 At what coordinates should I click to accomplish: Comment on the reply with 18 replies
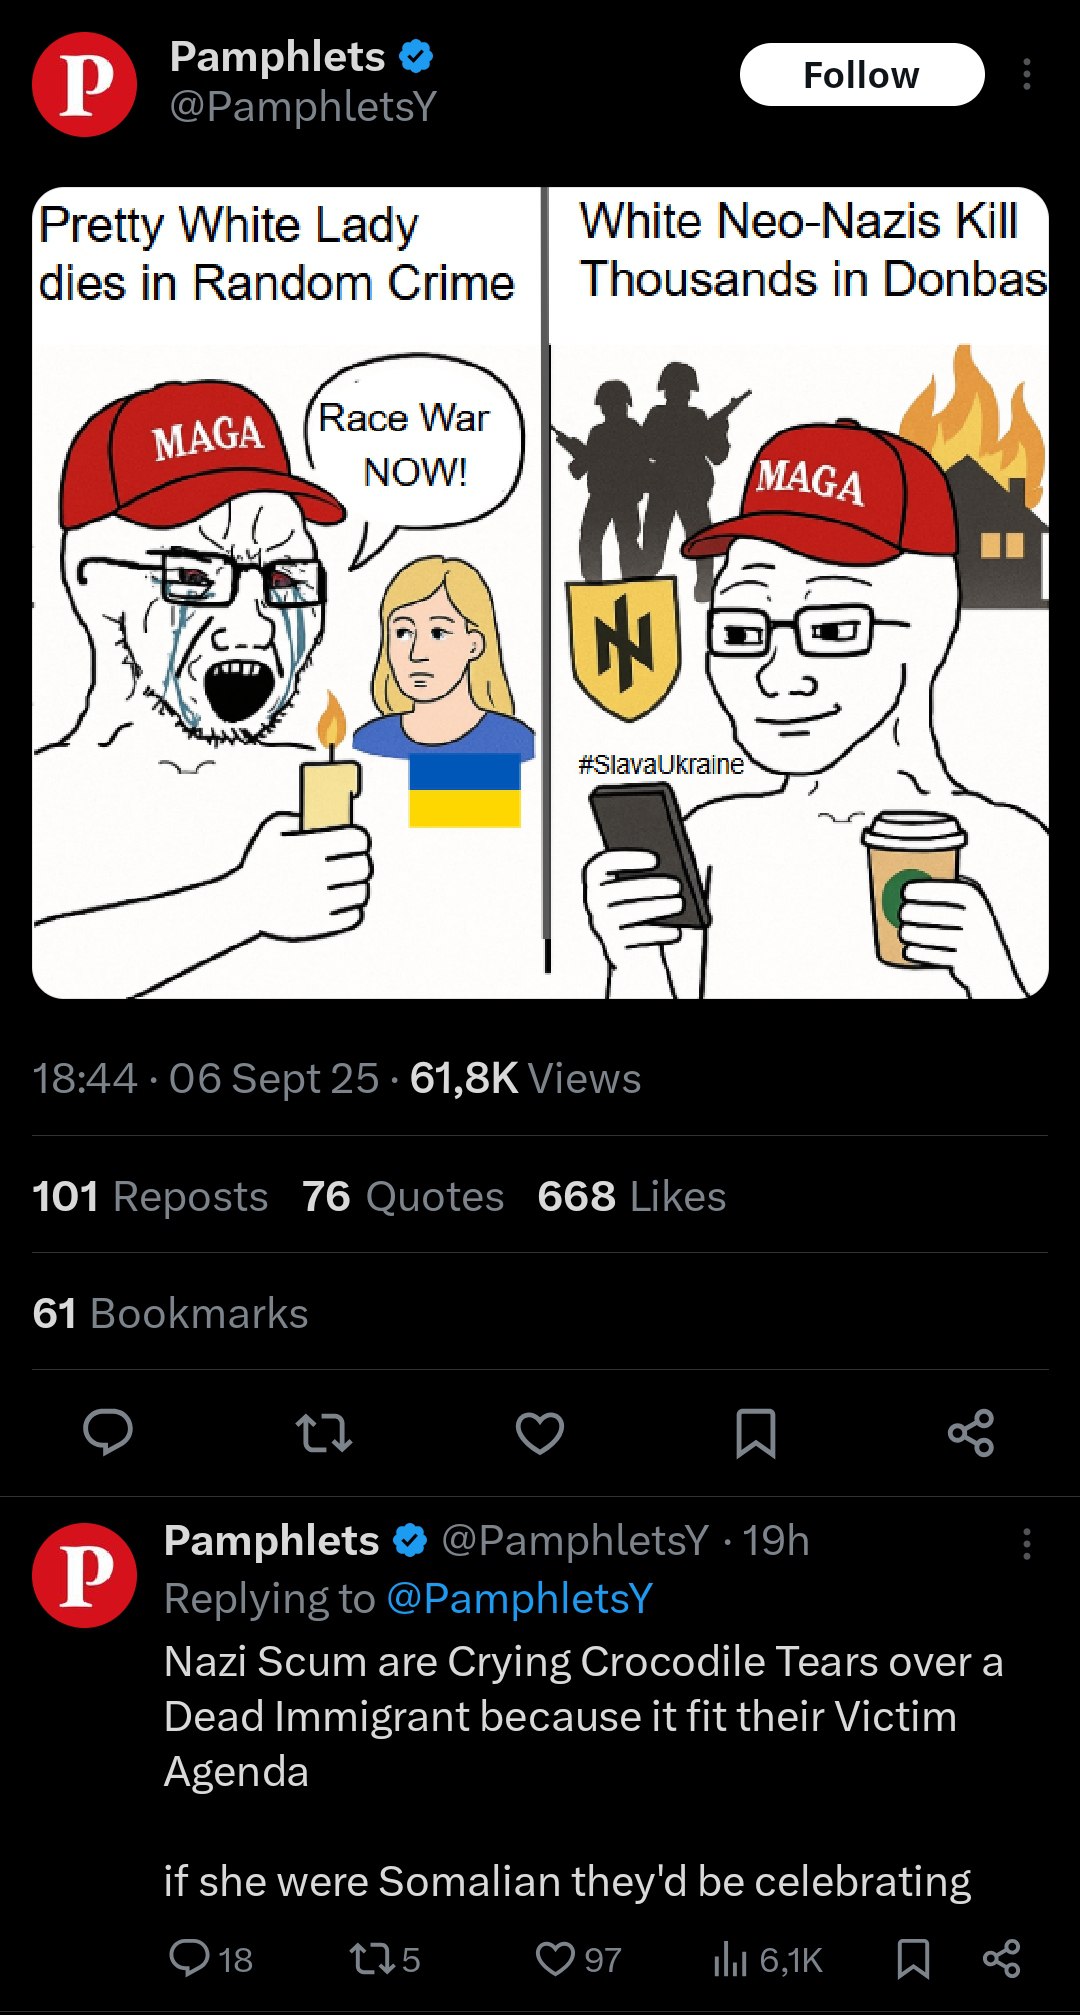[210, 1958]
